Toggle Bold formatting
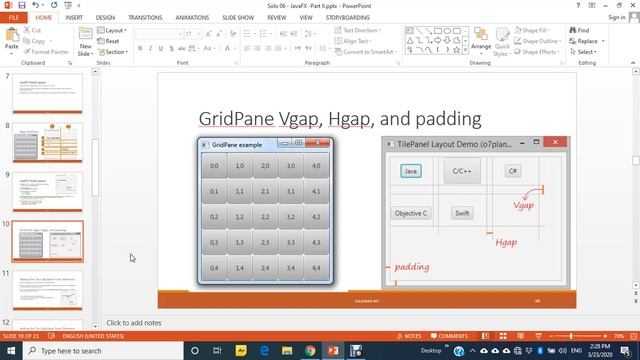 [140, 48]
